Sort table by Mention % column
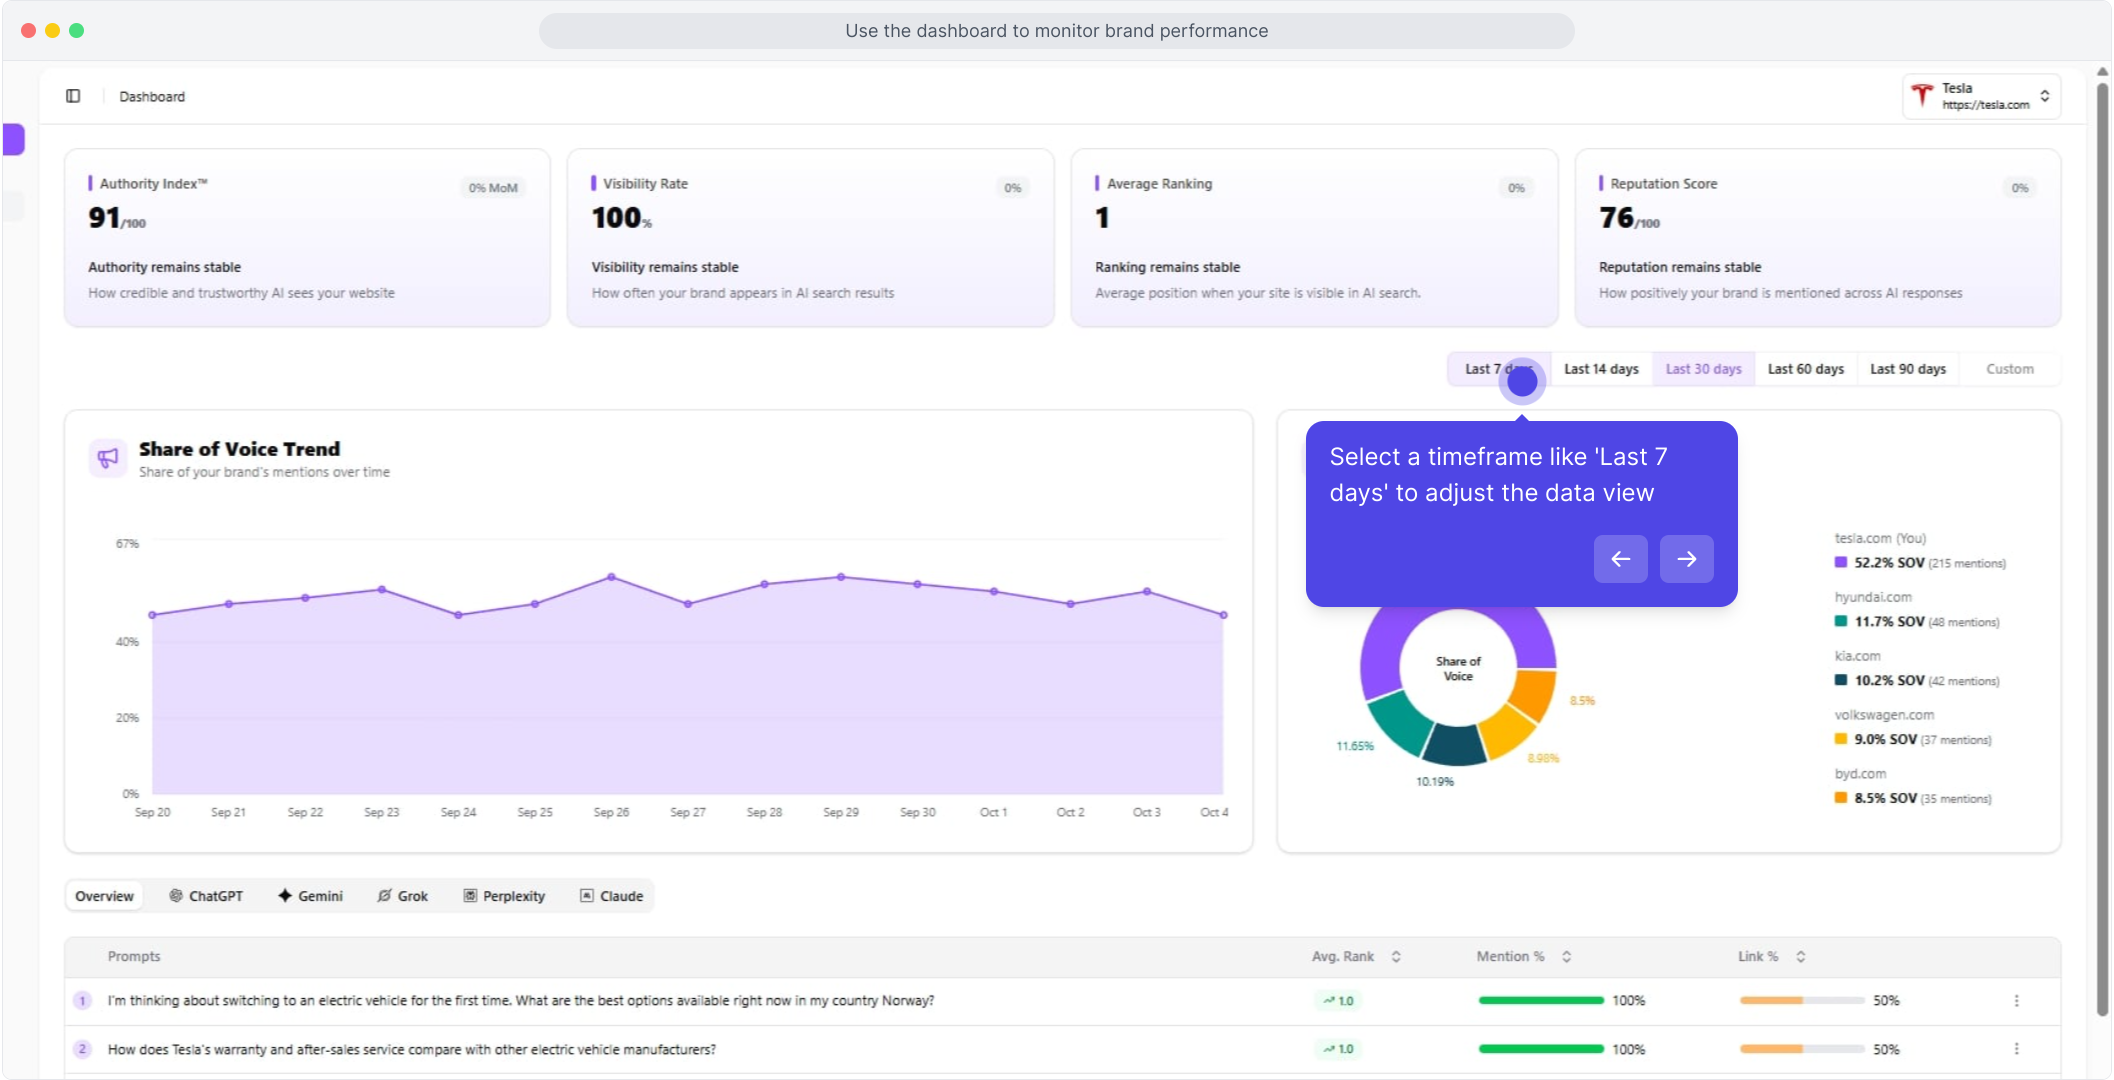Viewport: 2114px width, 1080px height. click(1566, 957)
